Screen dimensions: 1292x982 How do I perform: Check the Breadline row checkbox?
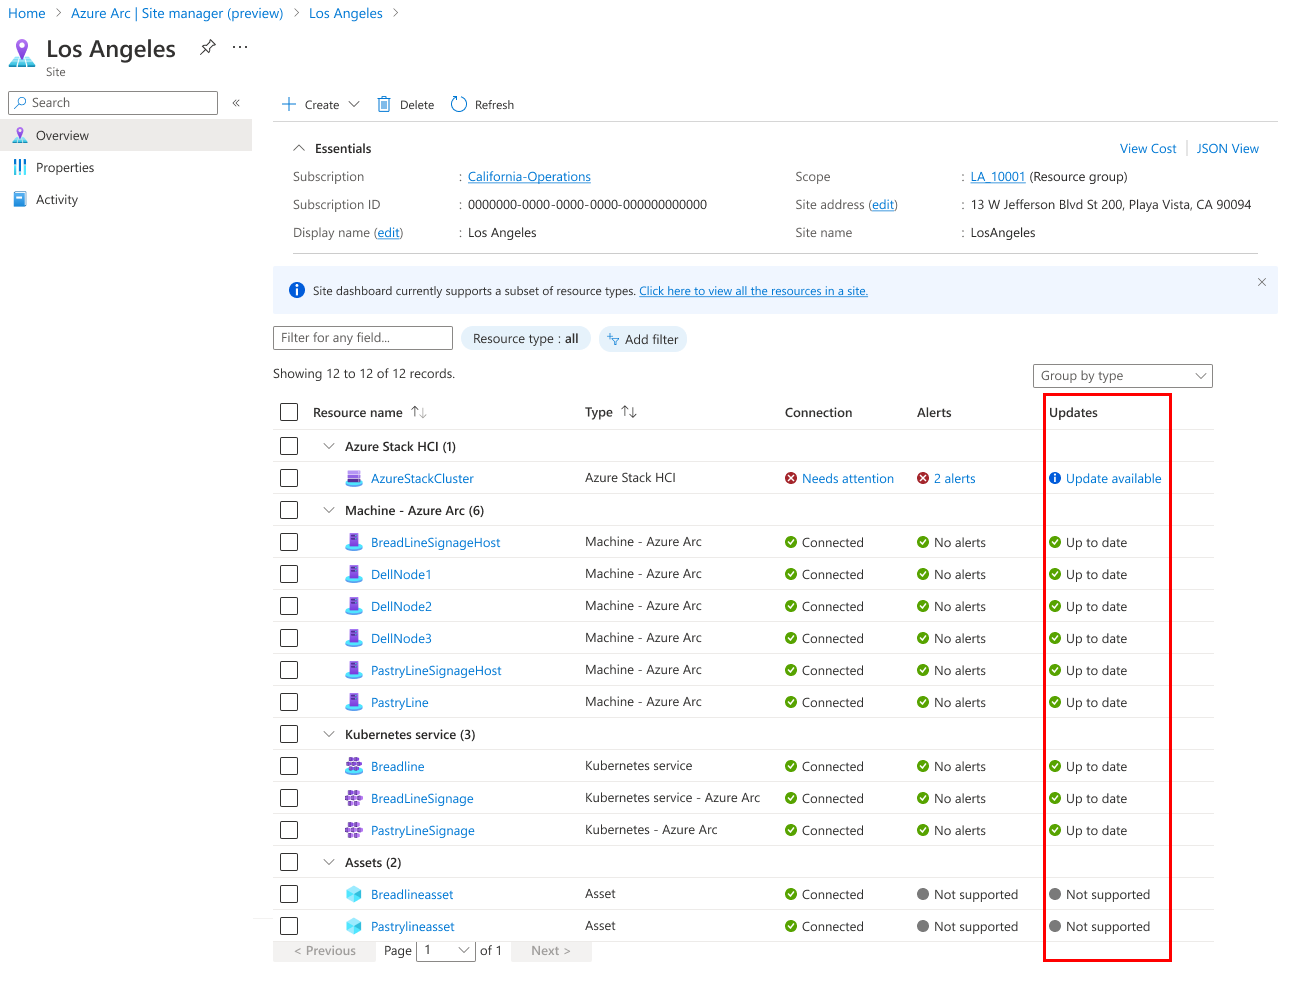tap(289, 766)
